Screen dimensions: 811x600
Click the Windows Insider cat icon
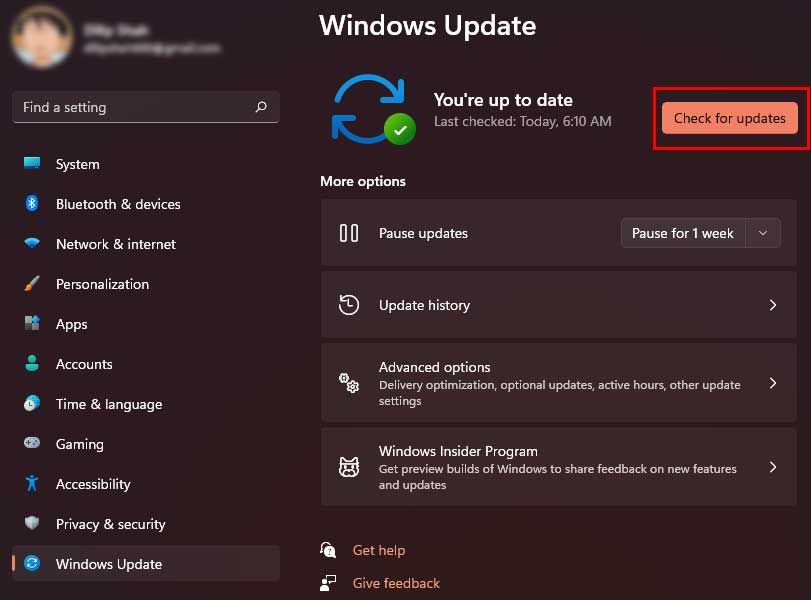tap(349, 467)
